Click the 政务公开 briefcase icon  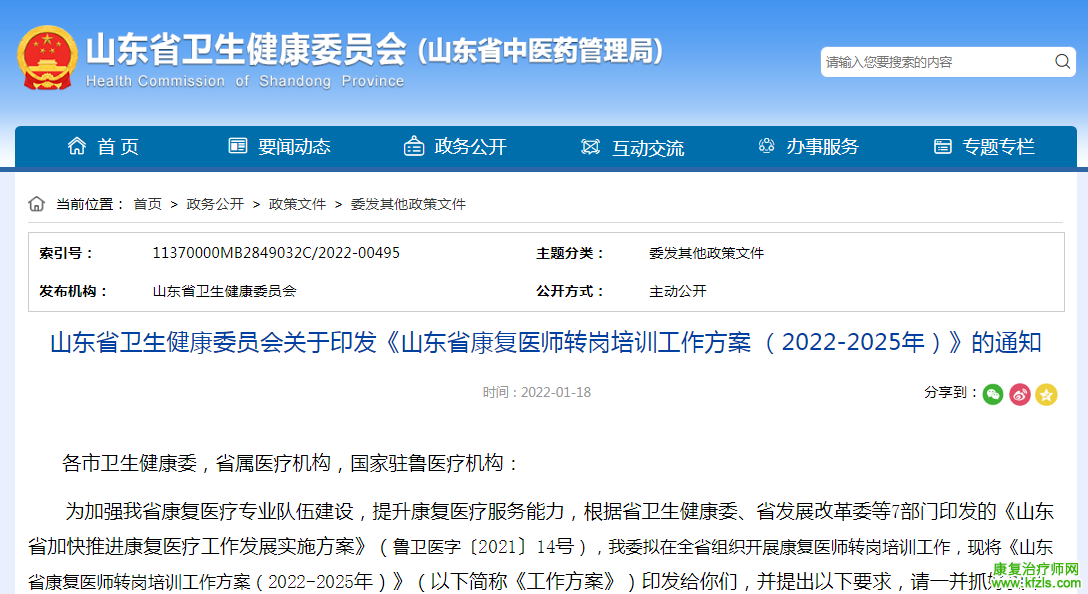(414, 147)
